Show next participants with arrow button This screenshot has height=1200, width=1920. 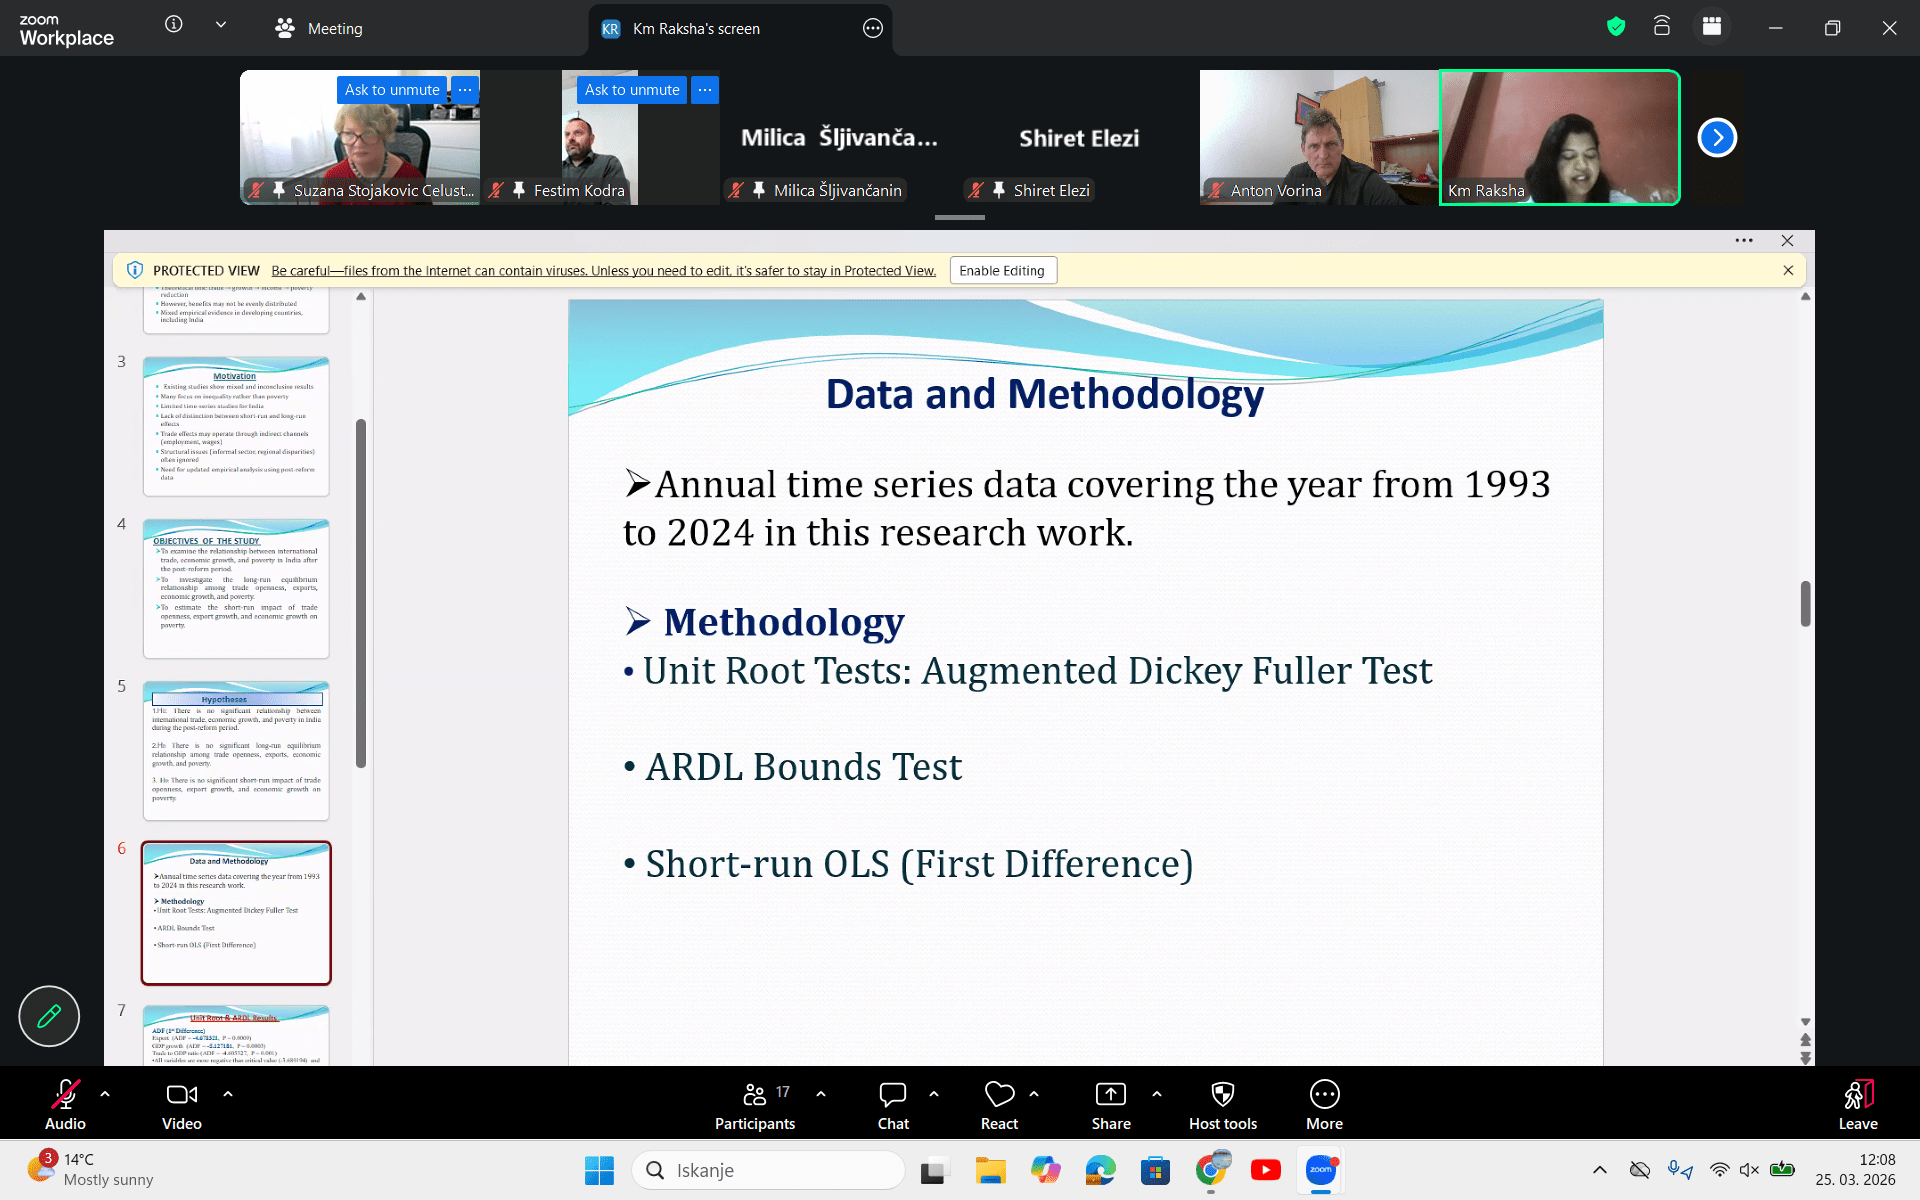[1717, 138]
